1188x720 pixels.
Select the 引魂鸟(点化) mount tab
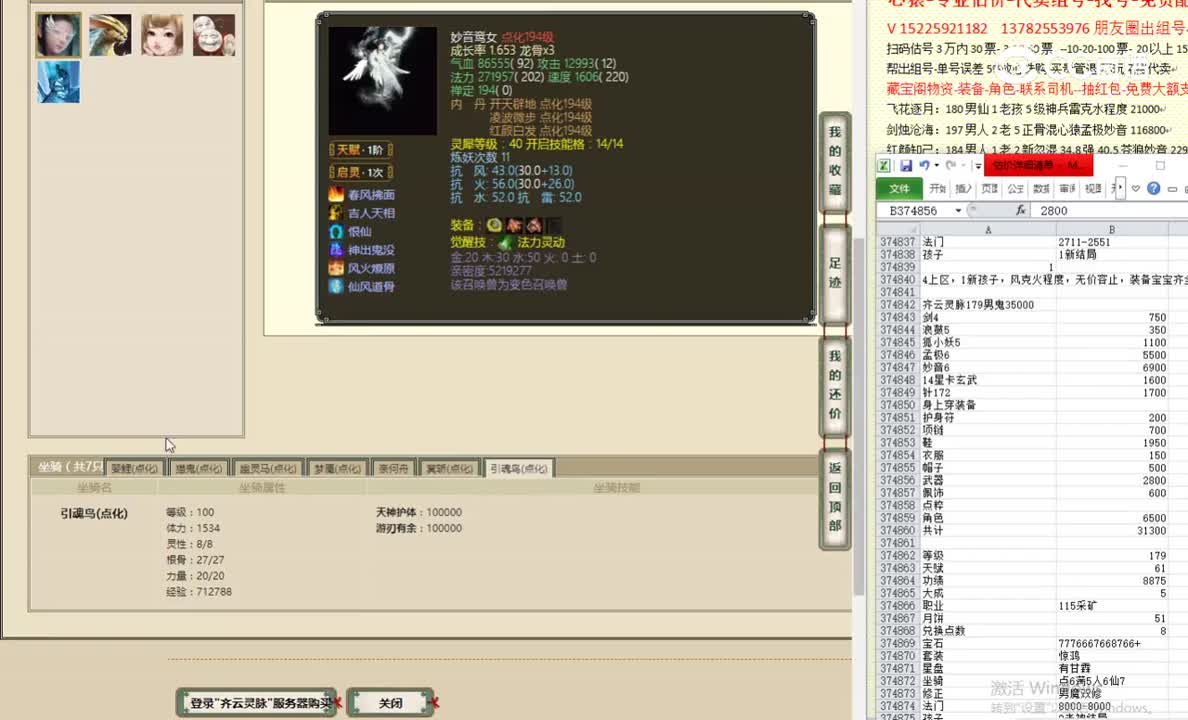519,468
